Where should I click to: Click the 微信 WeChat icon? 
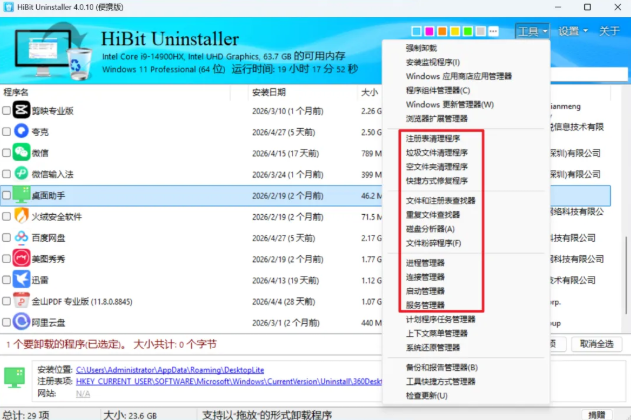pos(21,152)
